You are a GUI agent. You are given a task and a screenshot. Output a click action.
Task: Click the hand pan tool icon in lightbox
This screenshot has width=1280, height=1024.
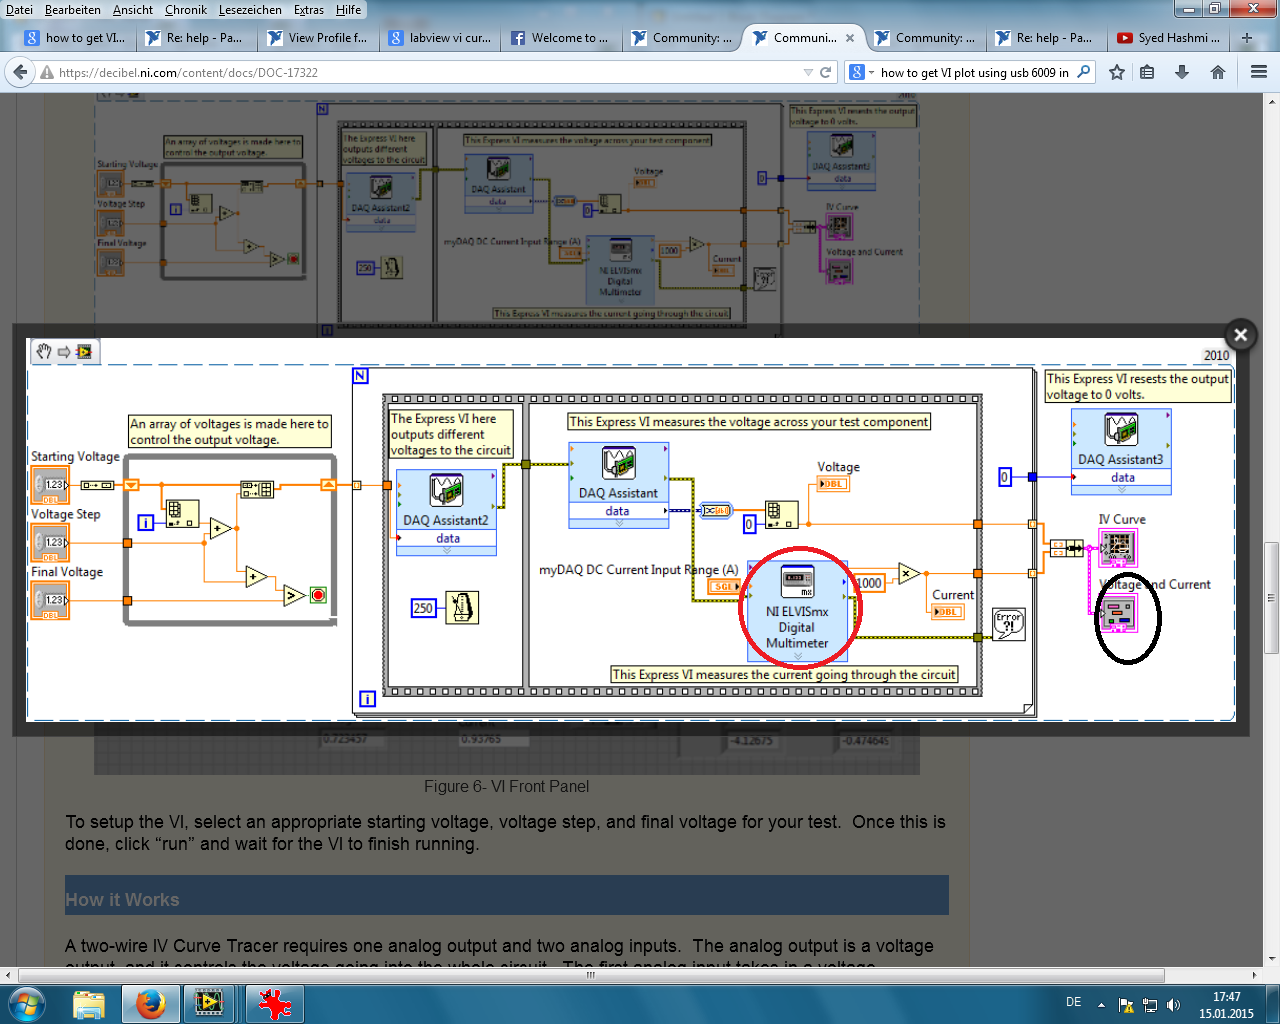pos(43,351)
